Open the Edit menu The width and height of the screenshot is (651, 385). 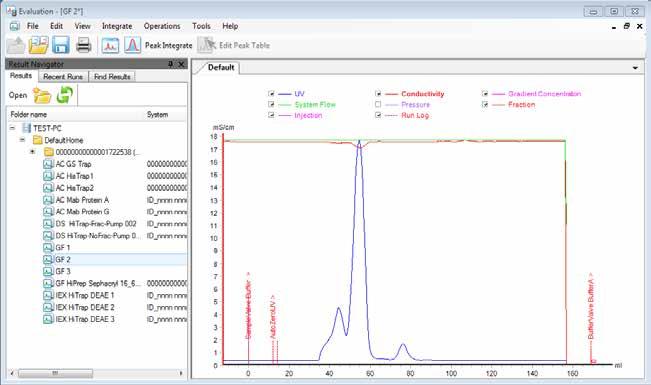[56, 26]
